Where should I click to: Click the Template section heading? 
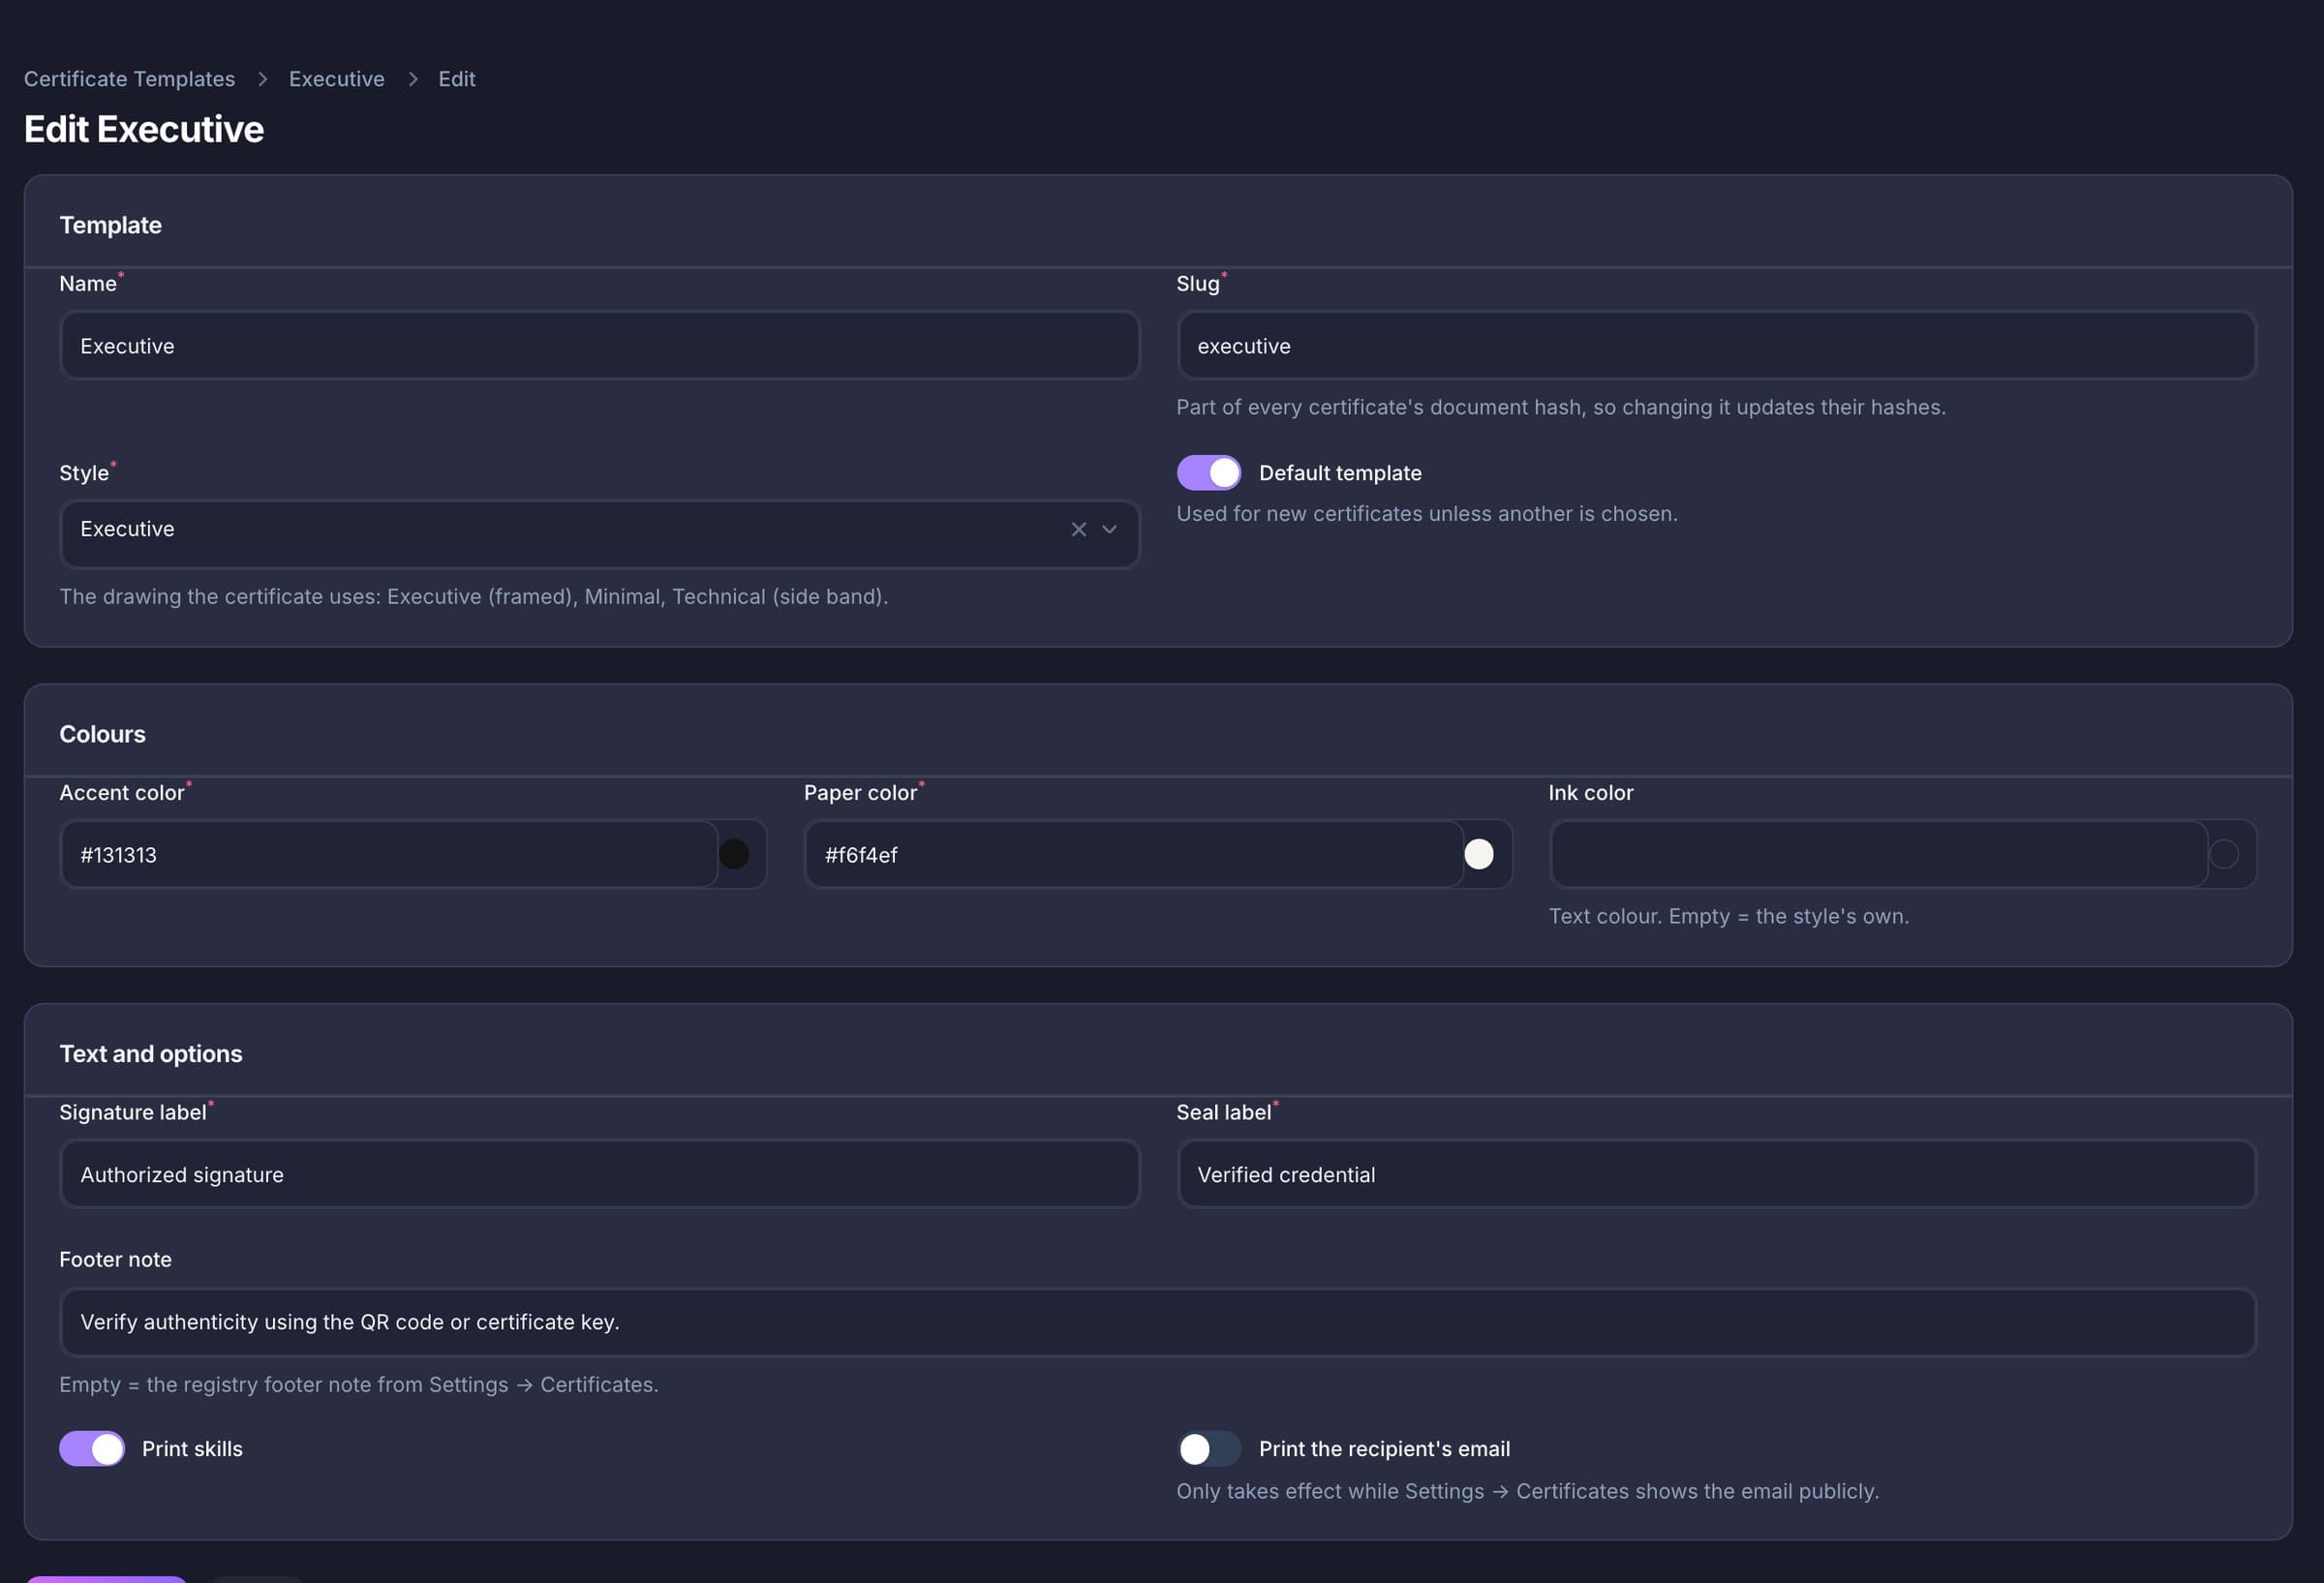[110, 225]
